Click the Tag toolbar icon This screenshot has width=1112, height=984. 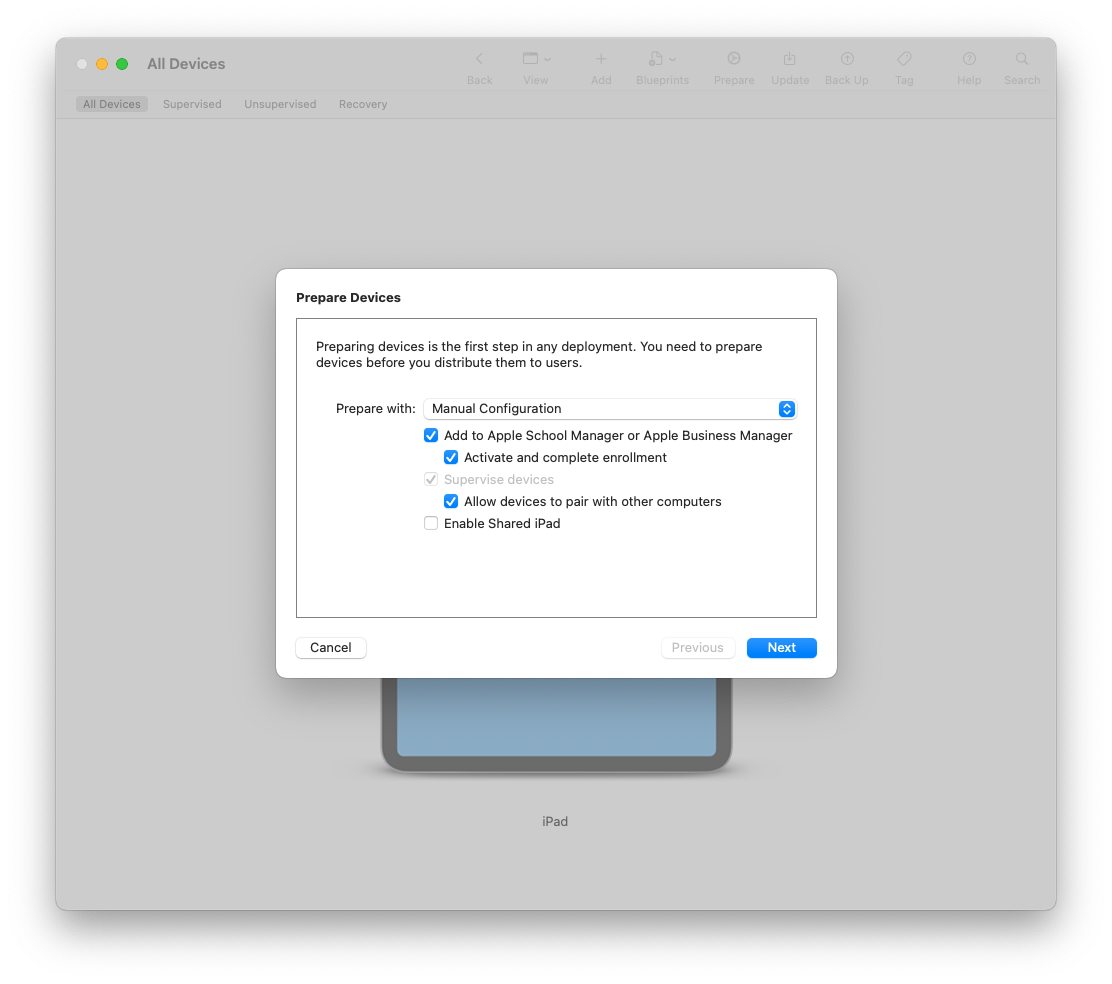click(x=904, y=59)
